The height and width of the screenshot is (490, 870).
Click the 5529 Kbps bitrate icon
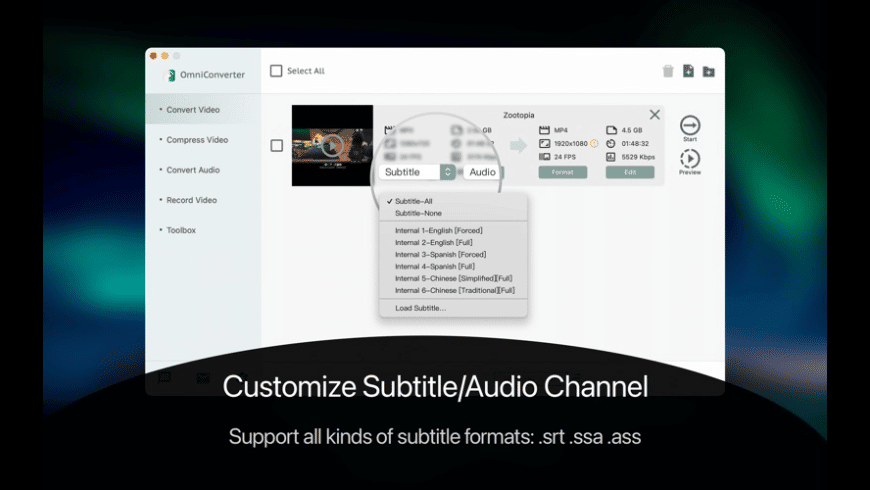pyautogui.click(x=611, y=157)
